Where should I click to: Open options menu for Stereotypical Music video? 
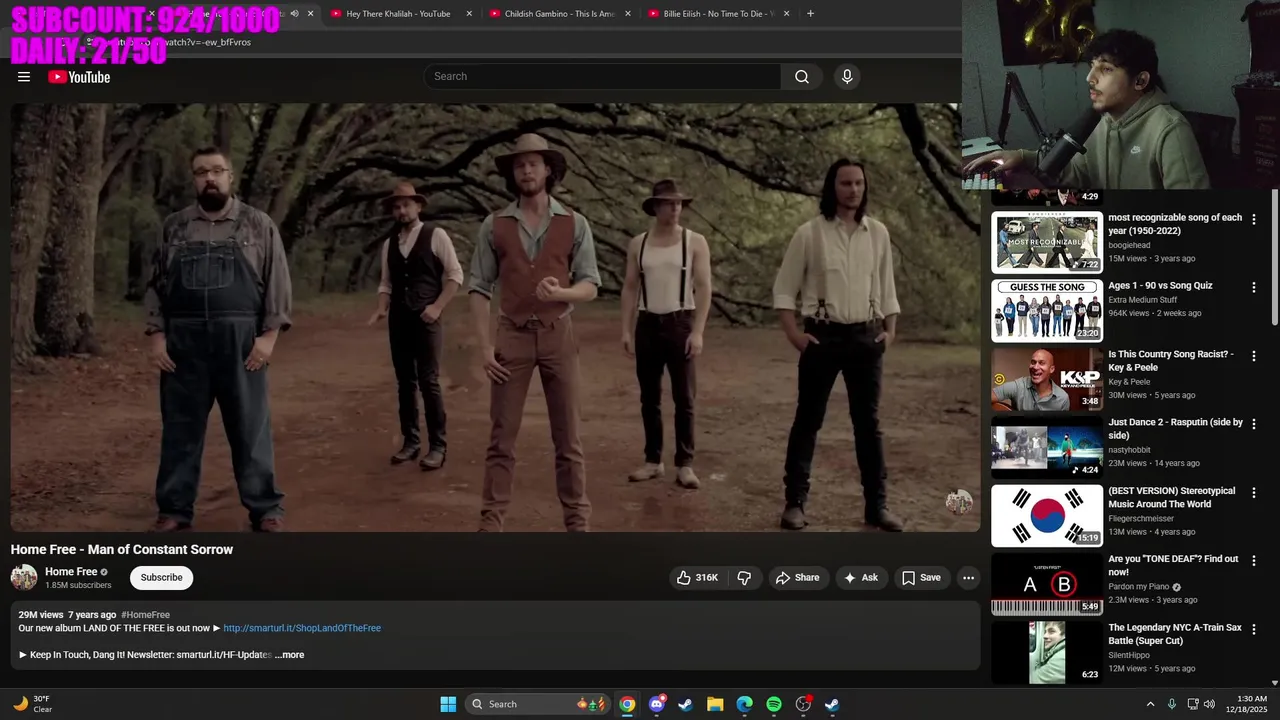pyautogui.click(x=1254, y=492)
